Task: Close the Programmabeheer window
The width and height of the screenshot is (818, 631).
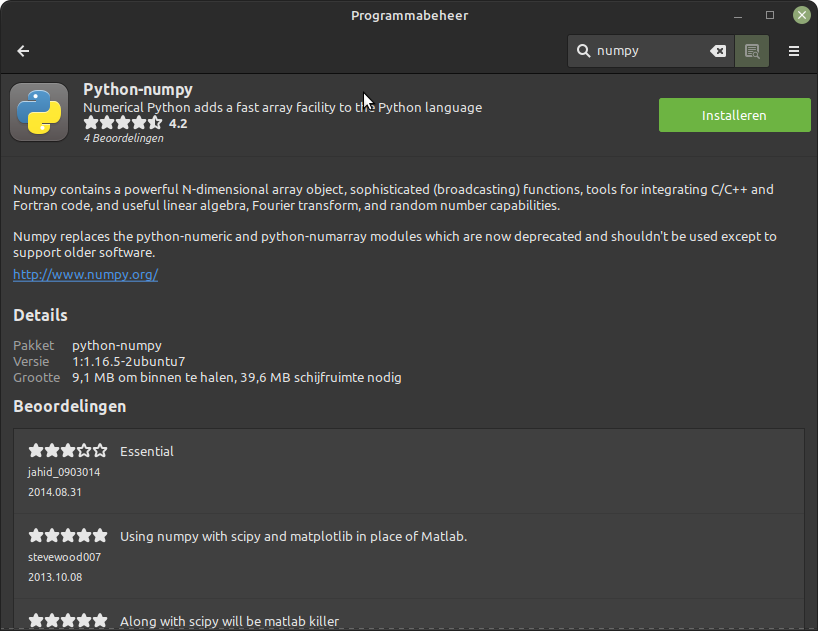Action: 801,15
